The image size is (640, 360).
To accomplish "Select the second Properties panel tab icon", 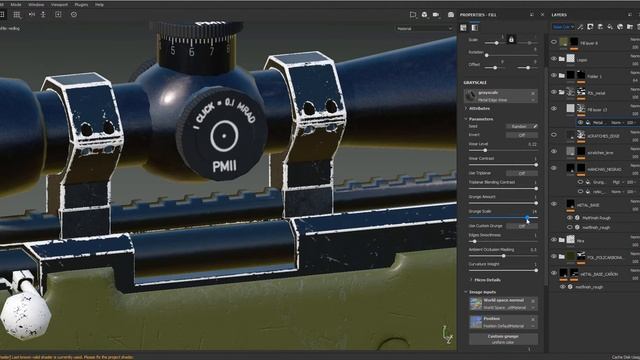I will pyautogui.click(x=475, y=28).
